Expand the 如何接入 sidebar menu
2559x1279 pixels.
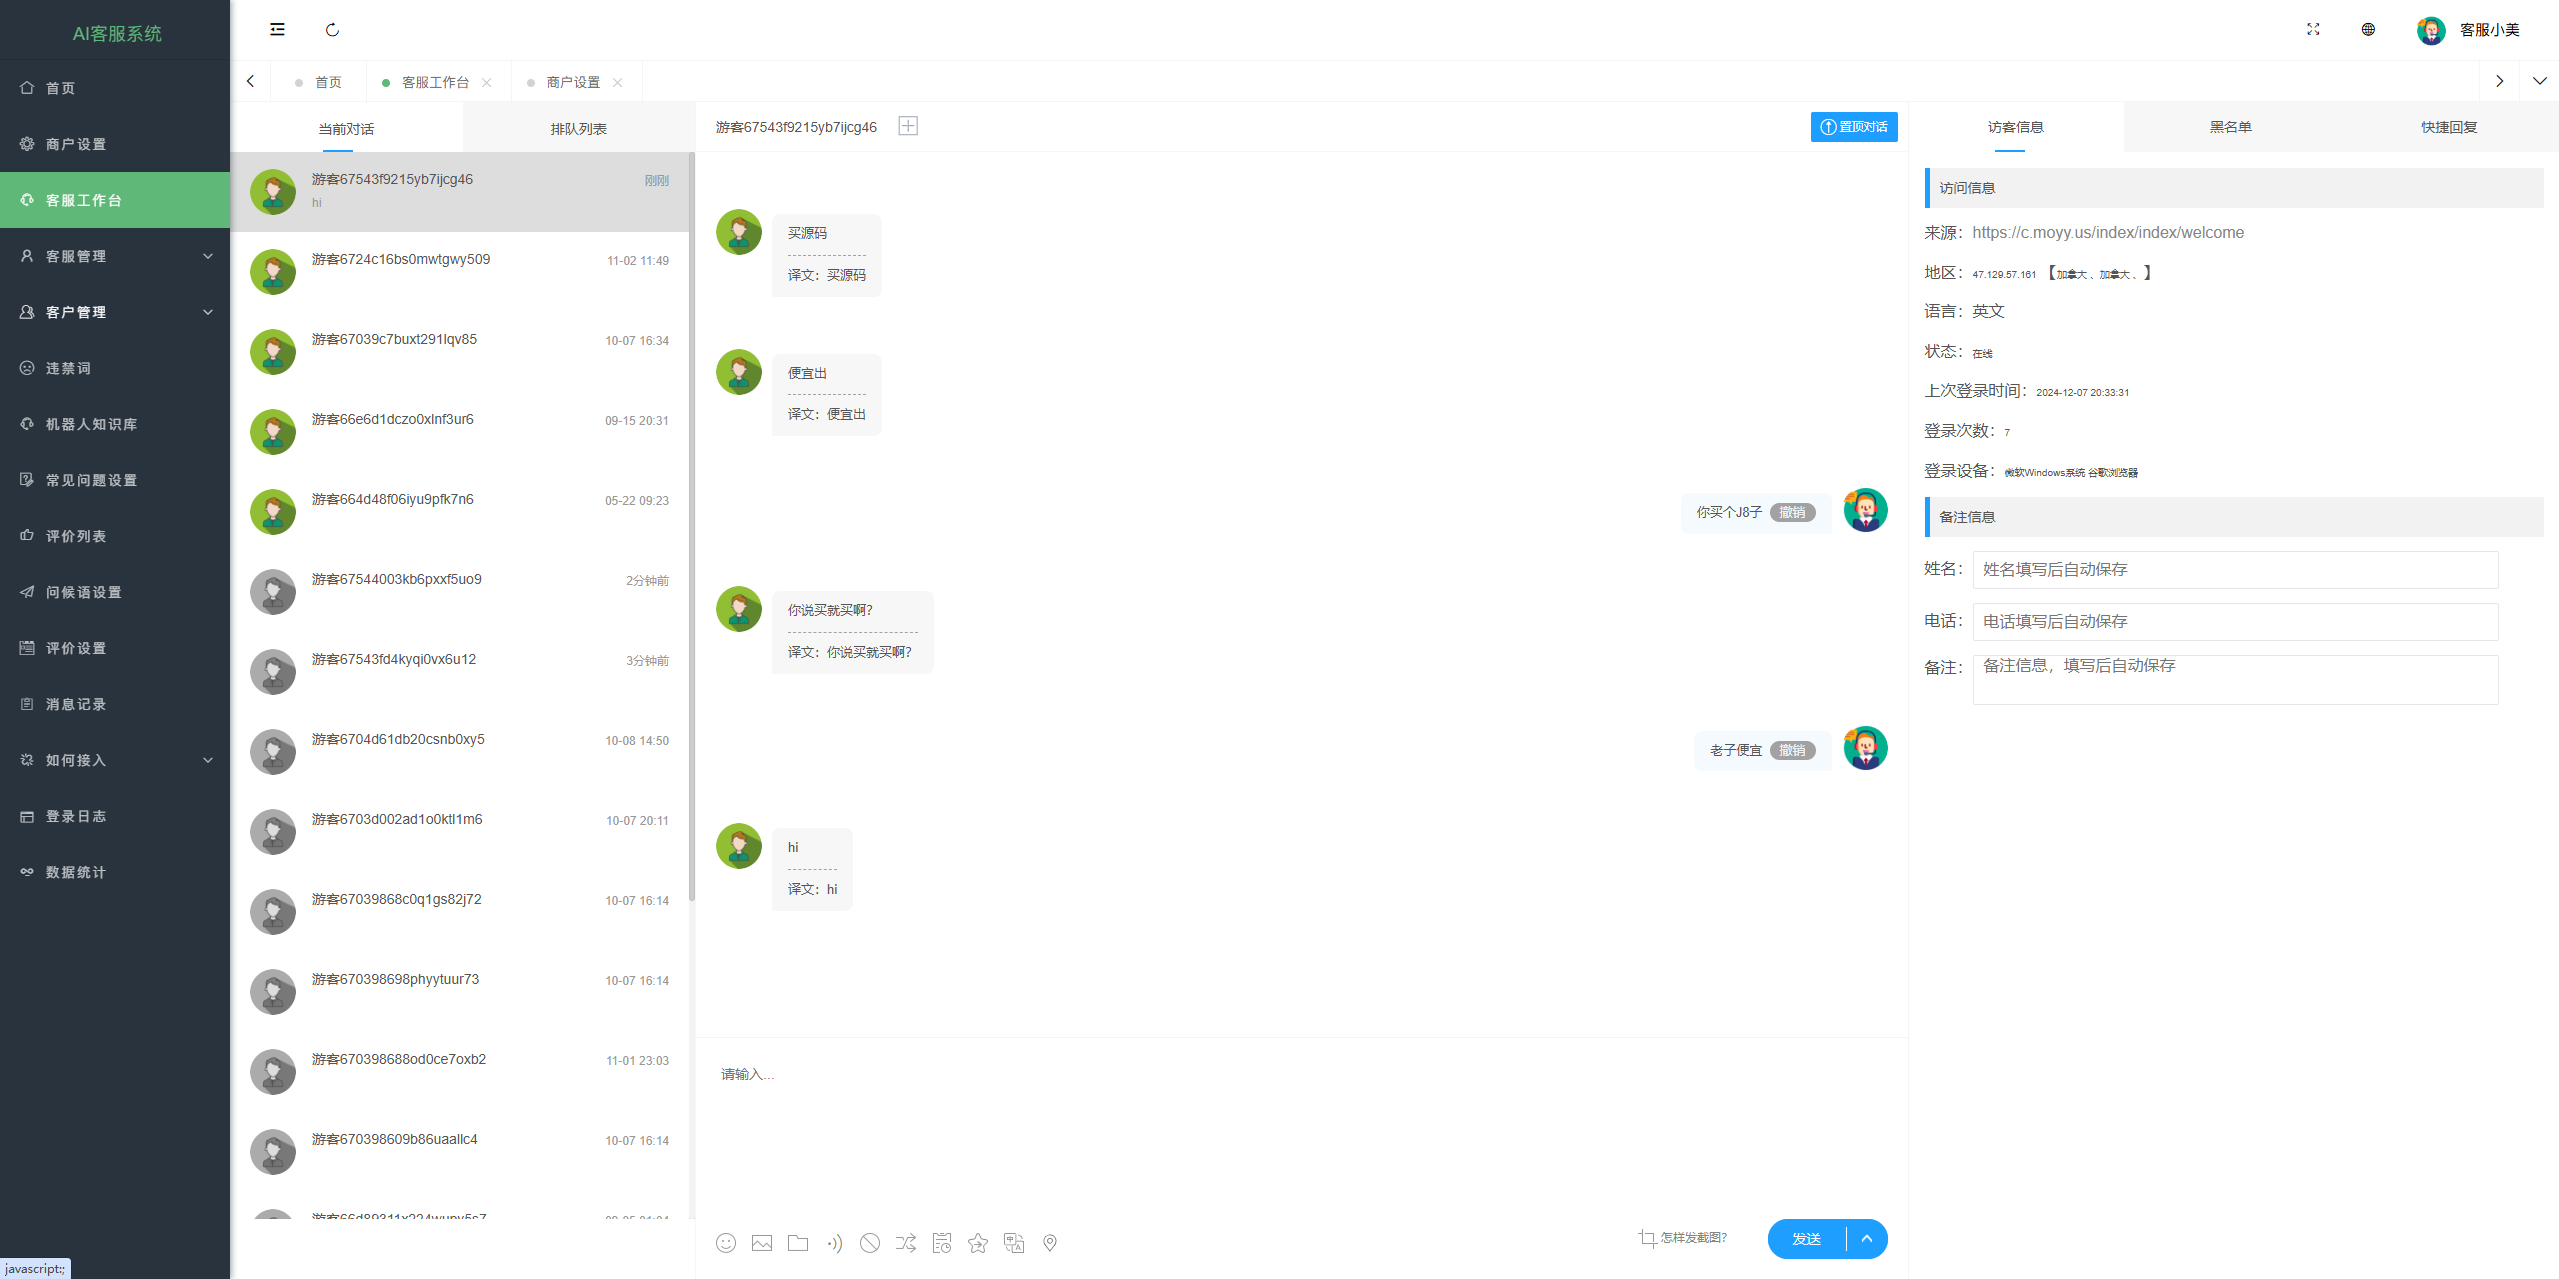(115, 760)
